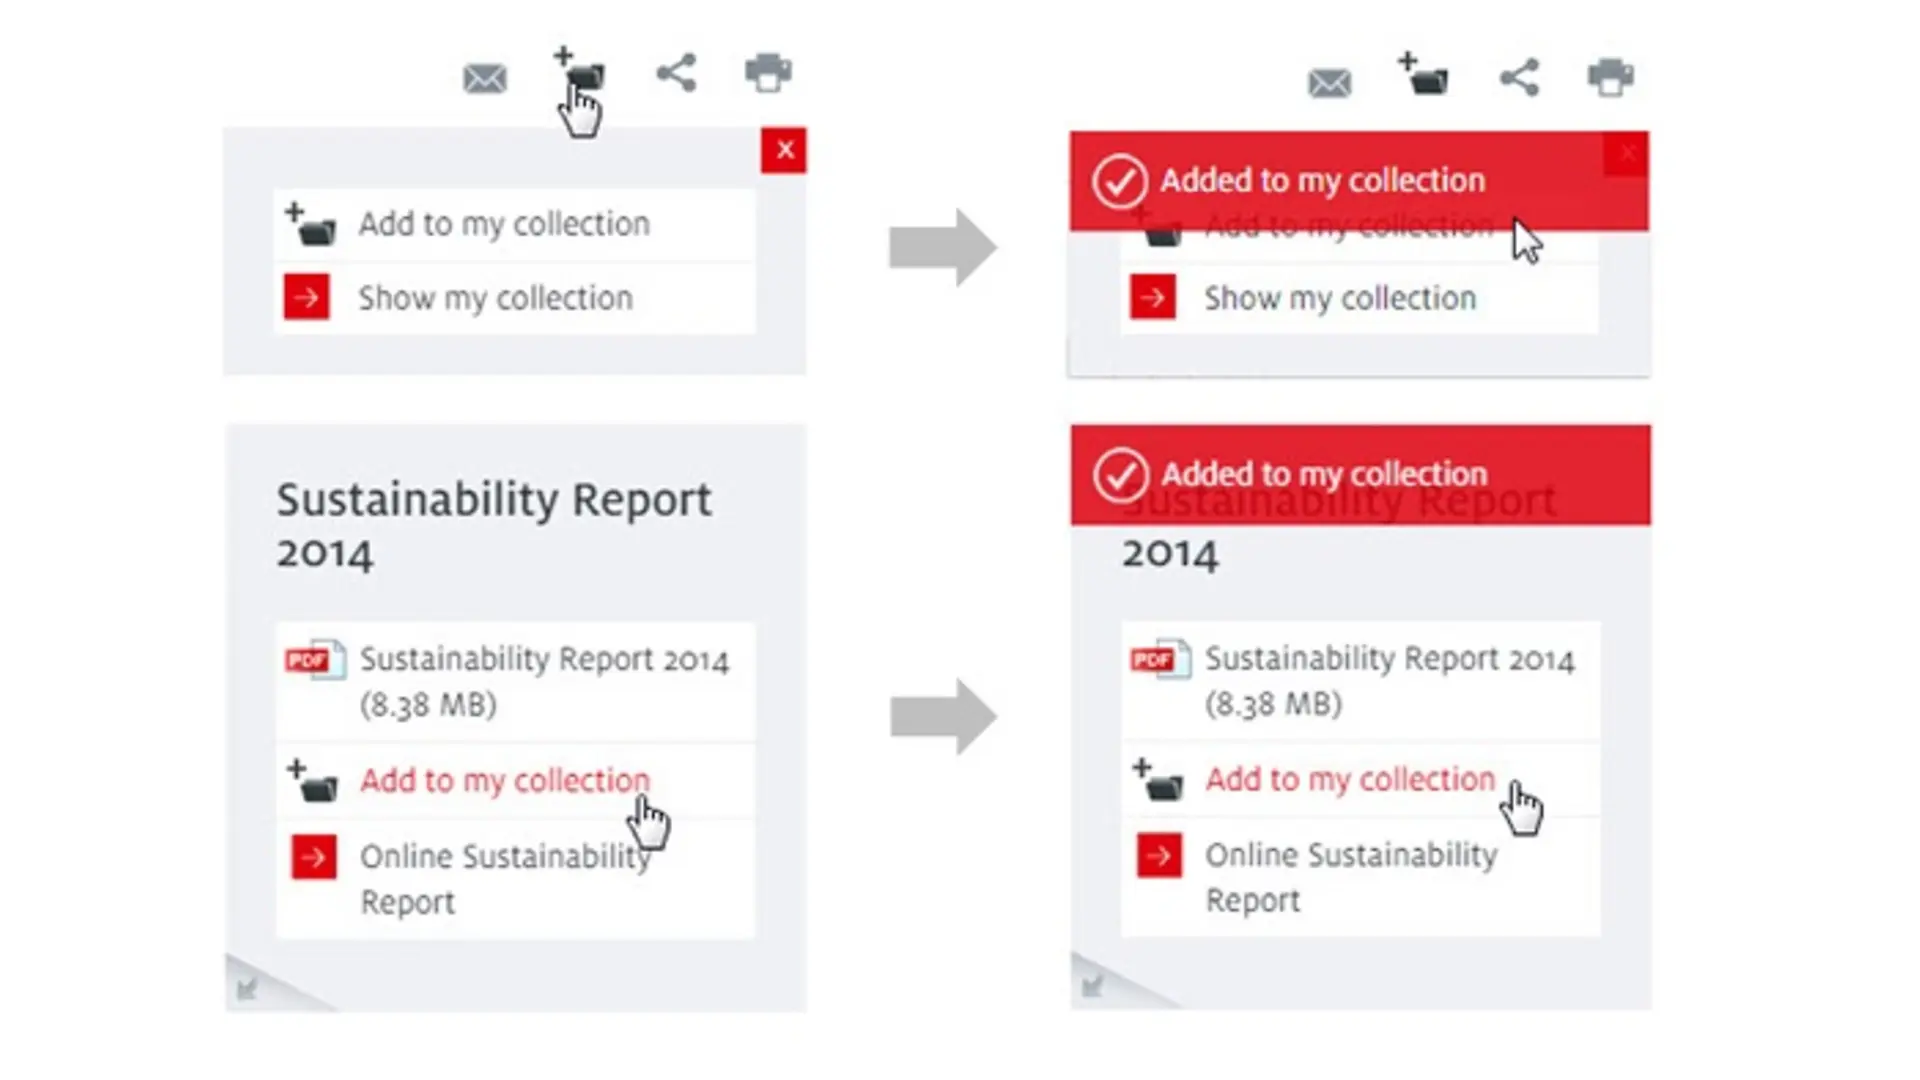Click the envelope icon on the right toolbar
This screenshot has width=1920, height=1080.
pyautogui.click(x=1330, y=82)
